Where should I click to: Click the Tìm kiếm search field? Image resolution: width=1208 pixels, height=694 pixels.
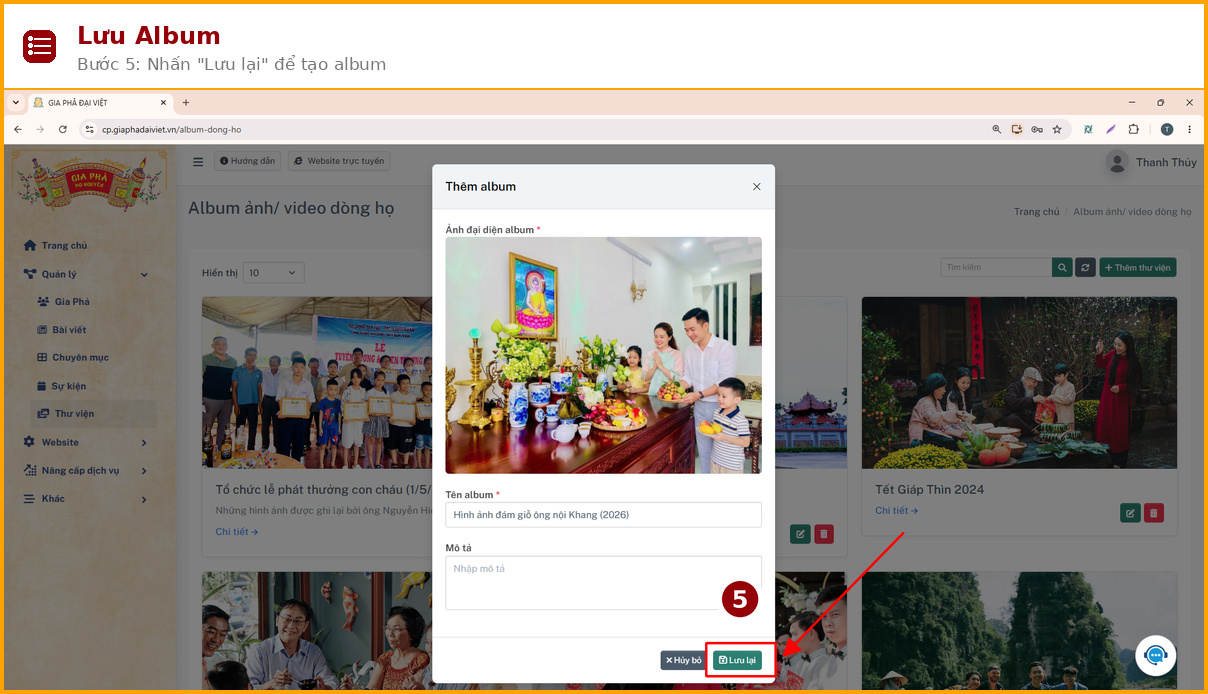point(996,267)
